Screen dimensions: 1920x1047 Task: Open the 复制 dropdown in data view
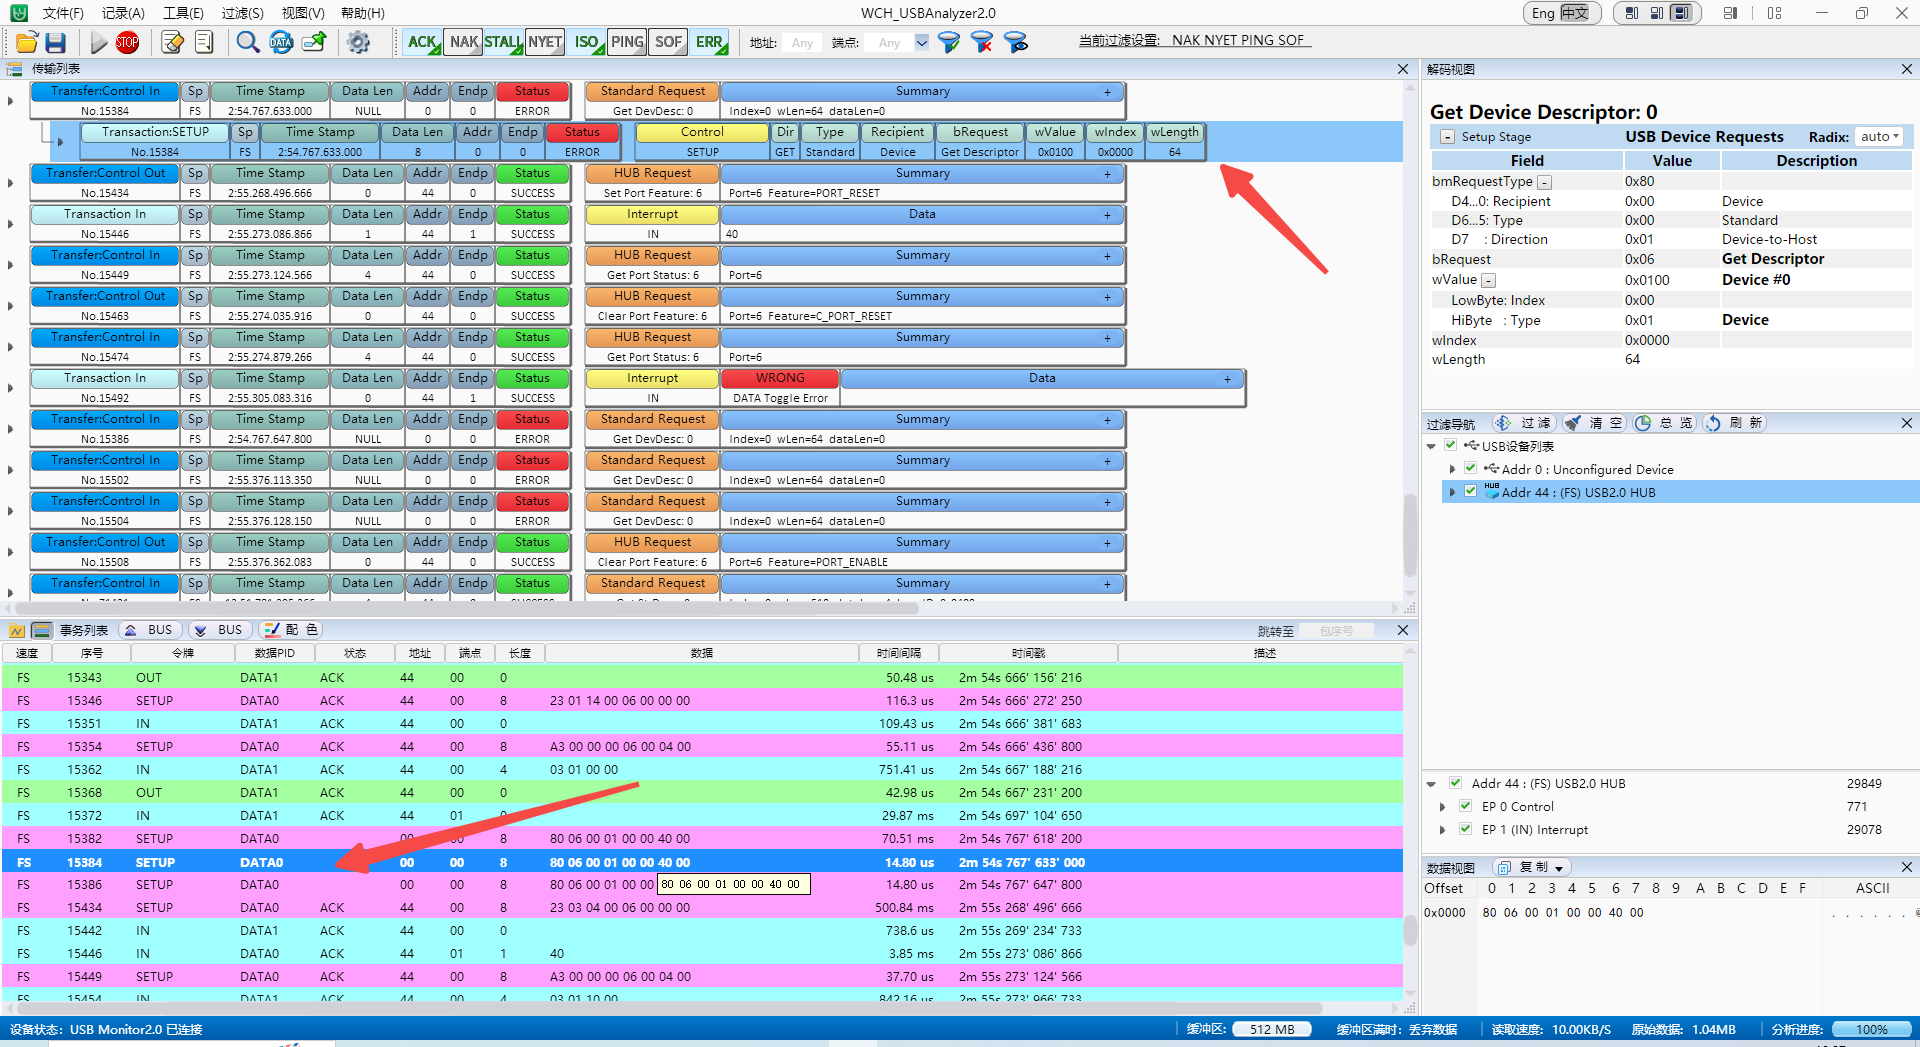click(1532, 867)
